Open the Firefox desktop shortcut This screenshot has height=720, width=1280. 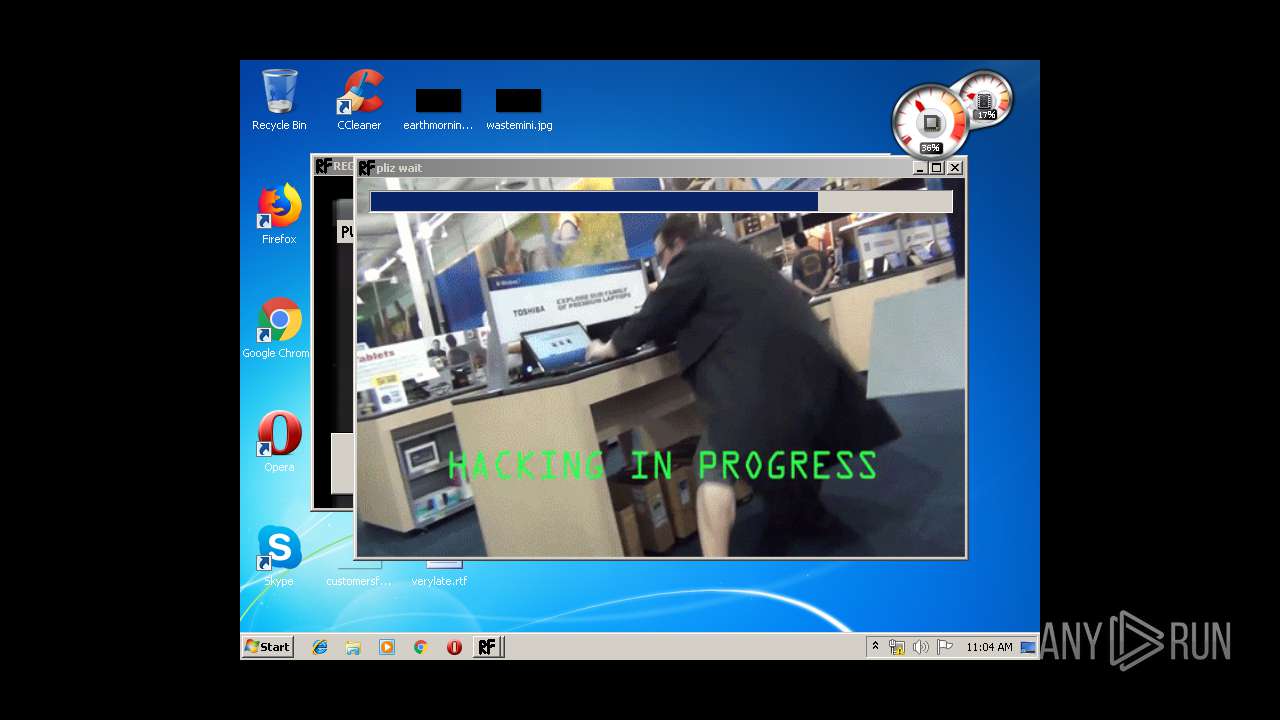279,213
